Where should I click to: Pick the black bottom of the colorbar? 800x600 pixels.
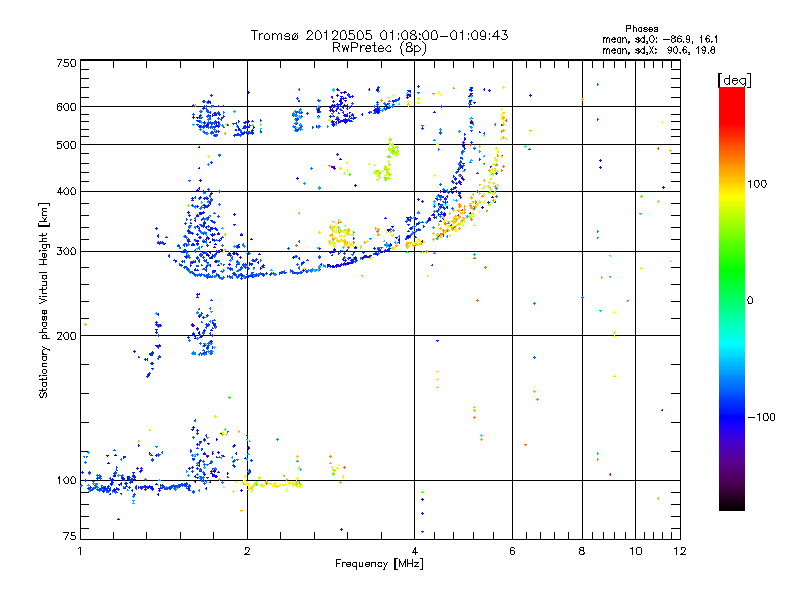click(732, 503)
